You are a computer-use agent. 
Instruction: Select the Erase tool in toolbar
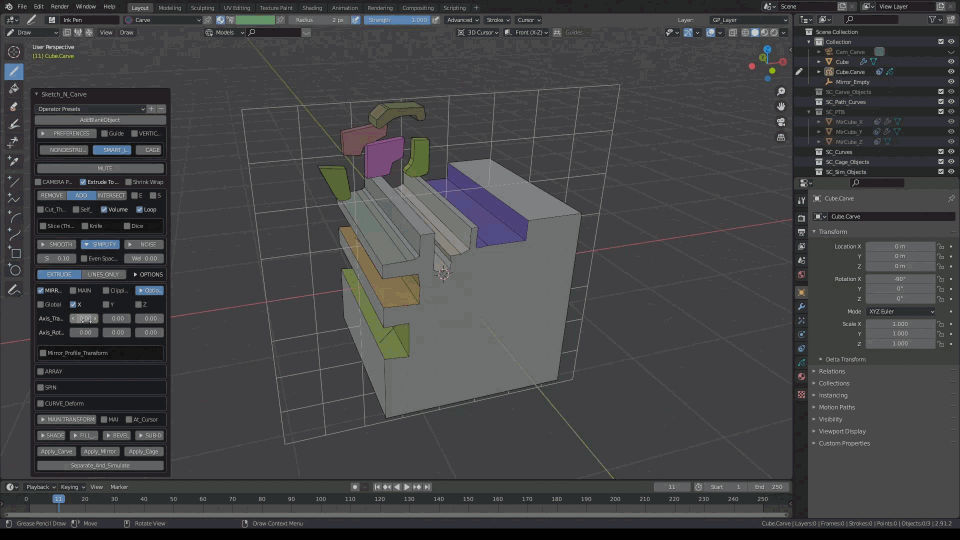[x=14, y=107]
